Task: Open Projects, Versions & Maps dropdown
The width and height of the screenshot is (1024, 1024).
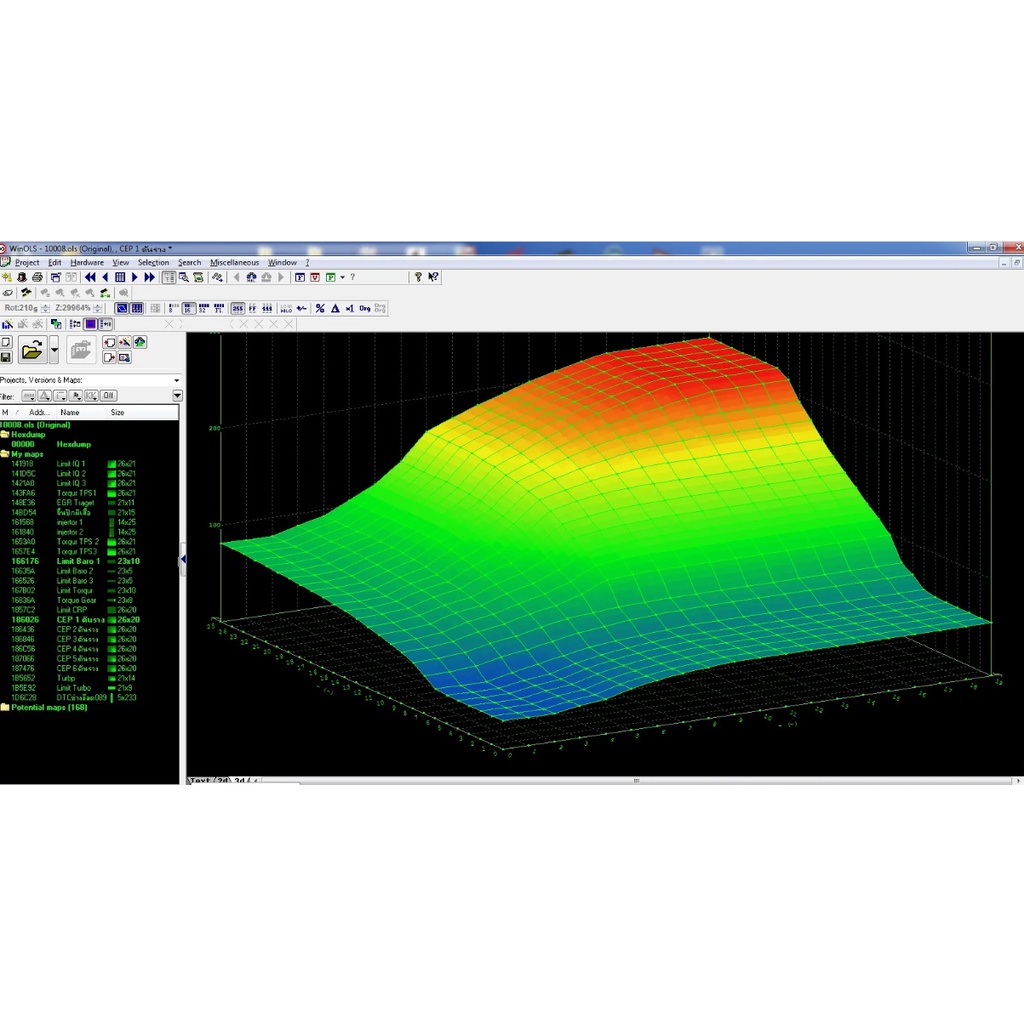Action: click(x=177, y=380)
